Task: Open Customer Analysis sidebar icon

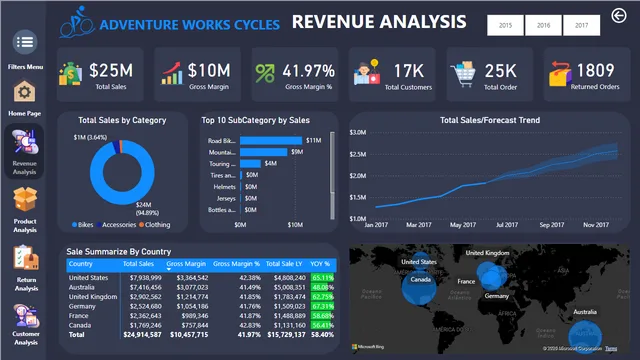Action: pyautogui.click(x=26, y=316)
